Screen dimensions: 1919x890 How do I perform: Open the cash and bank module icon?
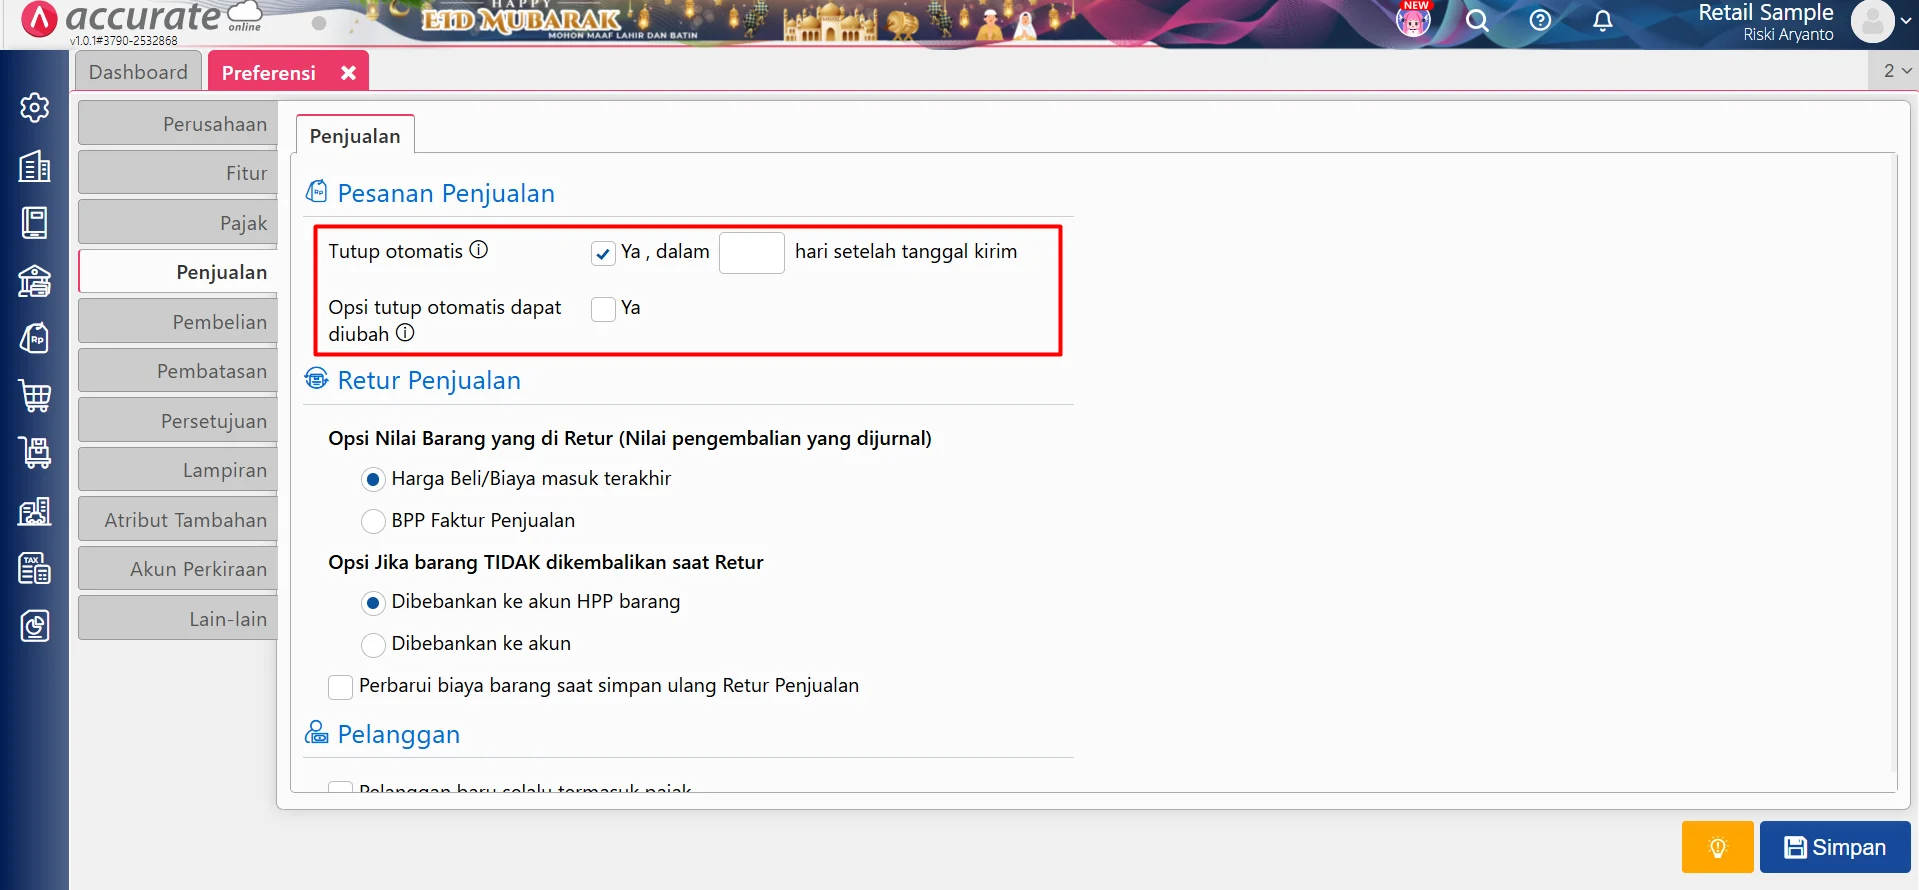[35, 281]
